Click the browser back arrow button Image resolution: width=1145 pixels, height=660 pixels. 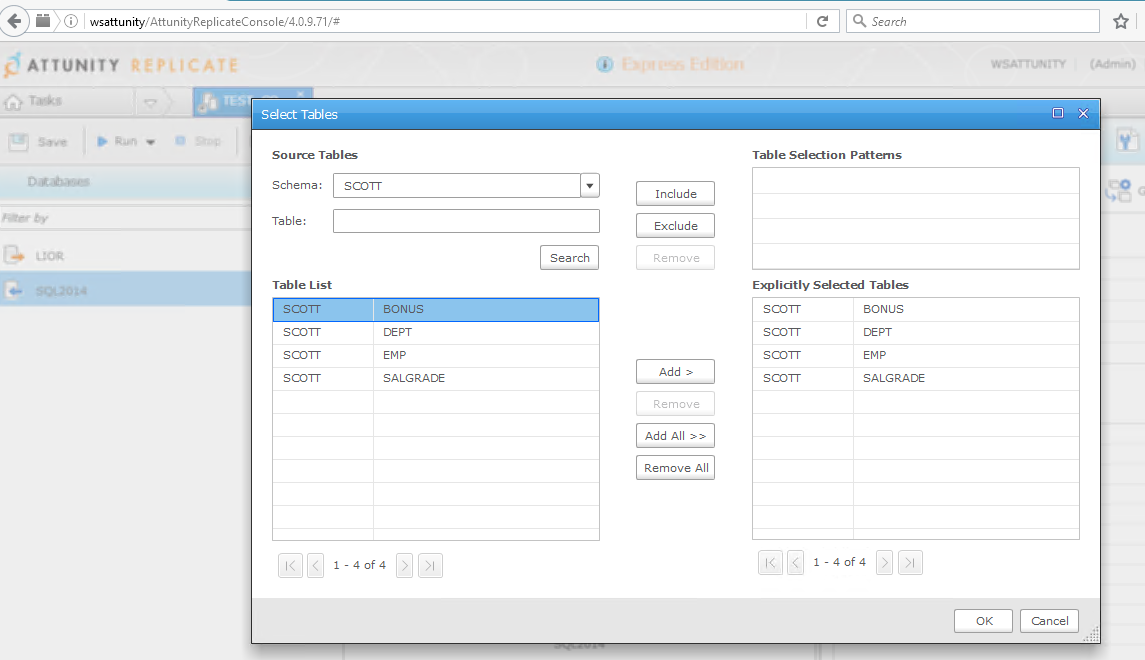click(x=15, y=21)
